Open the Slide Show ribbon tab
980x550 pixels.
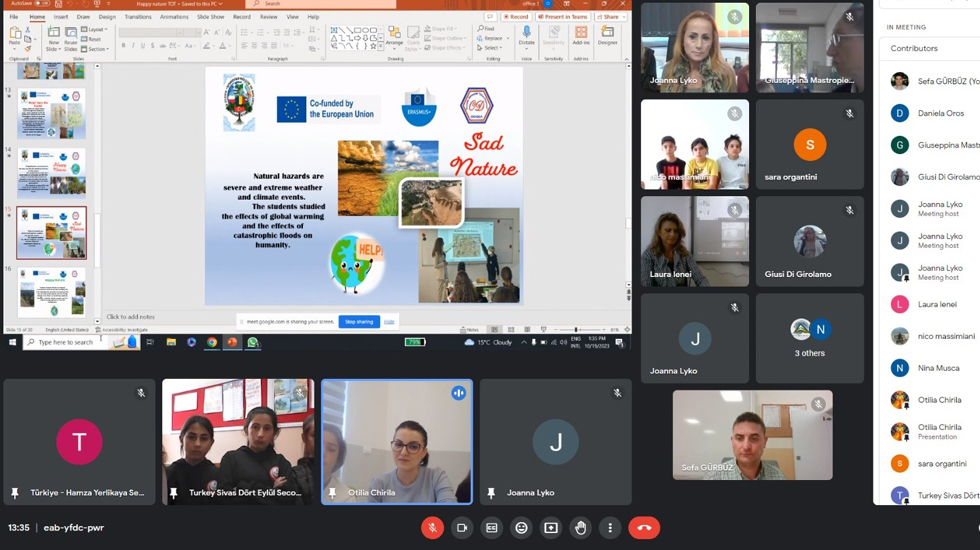pos(211,17)
